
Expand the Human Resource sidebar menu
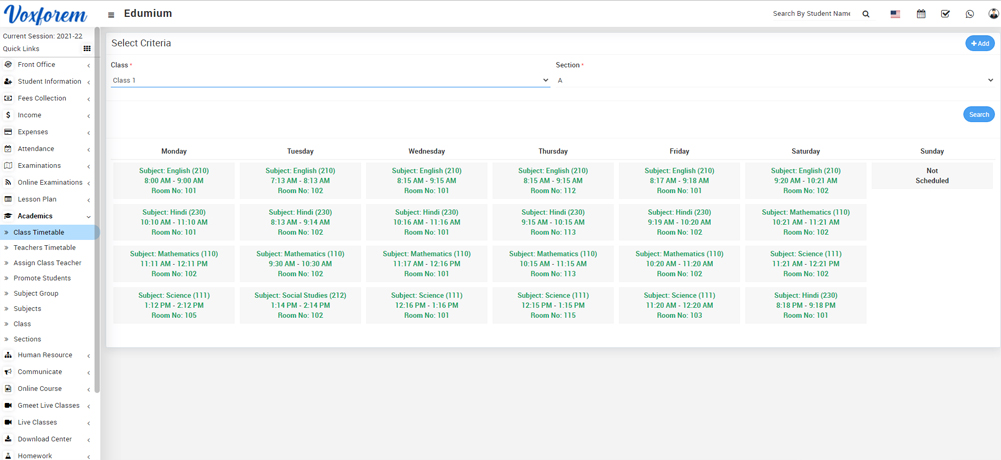tap(48, 355)
